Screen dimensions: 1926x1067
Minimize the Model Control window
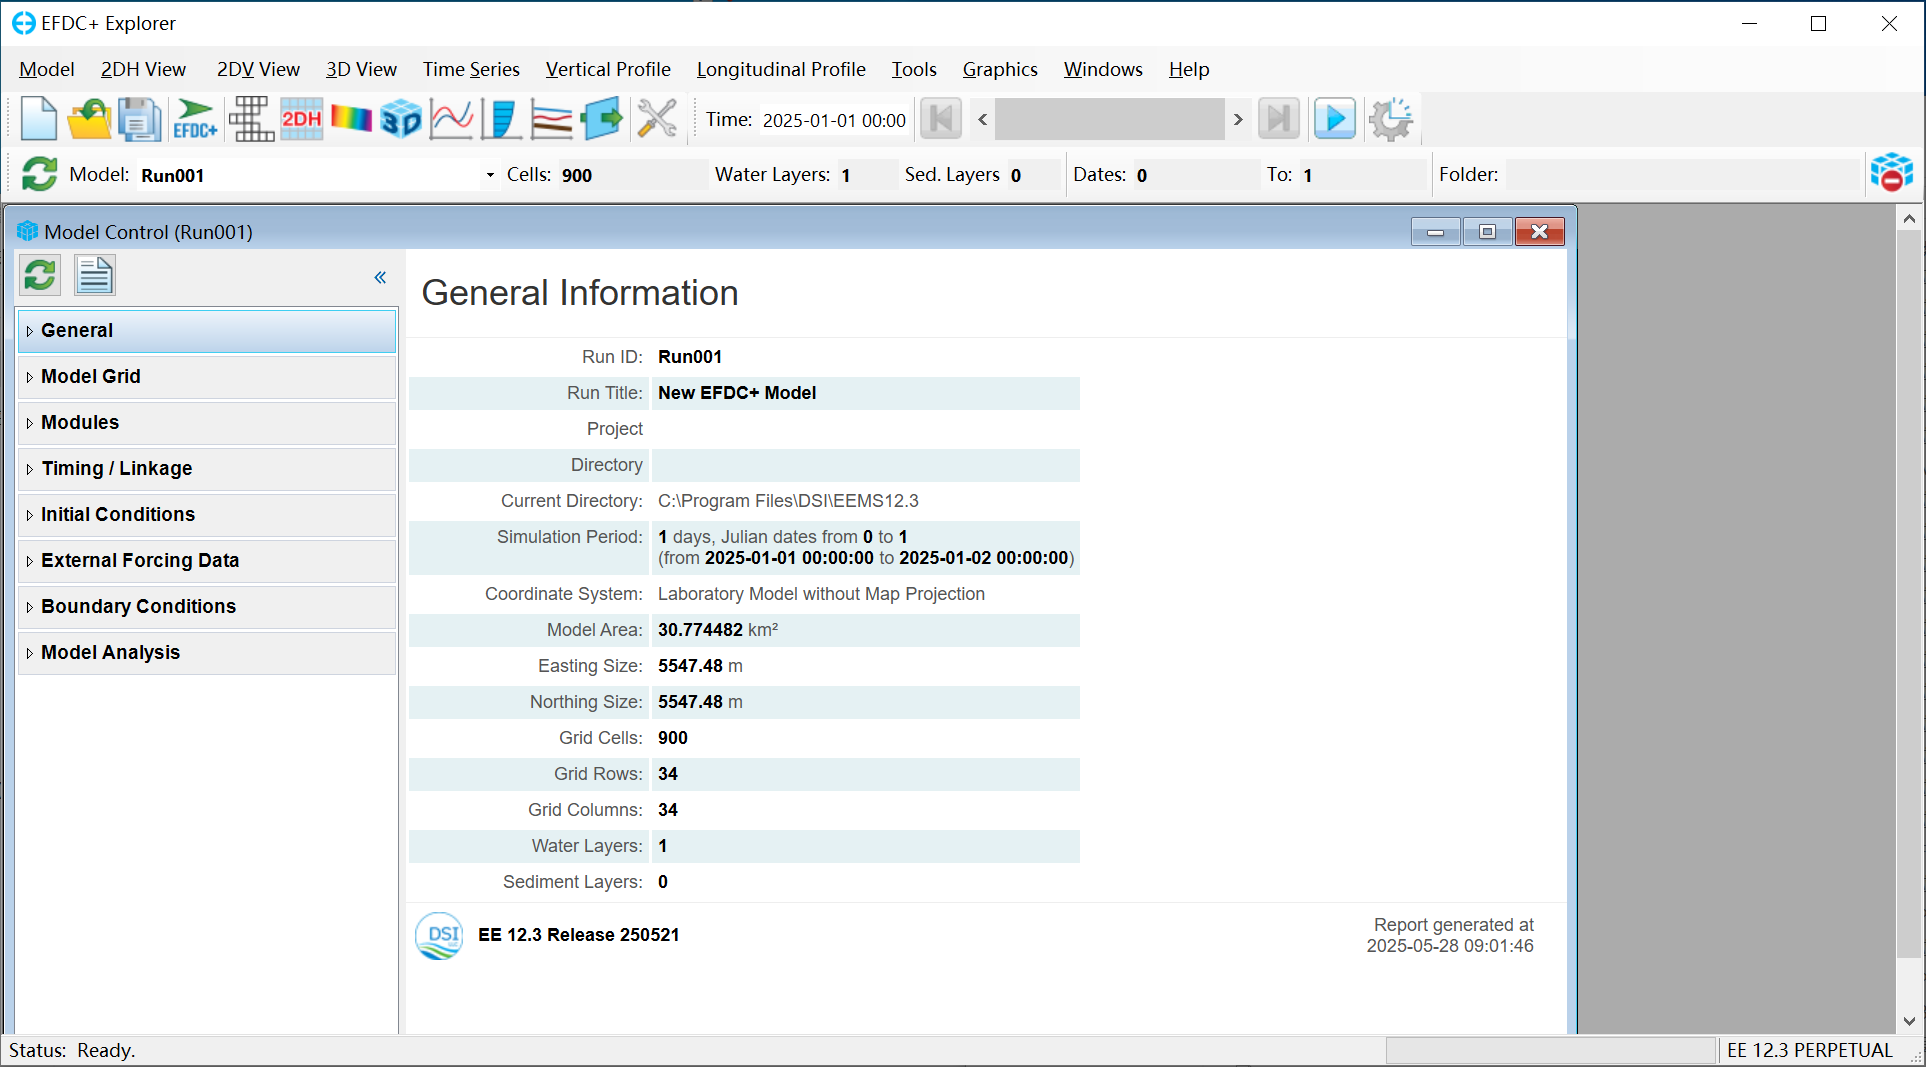(x=1436, y=232)
